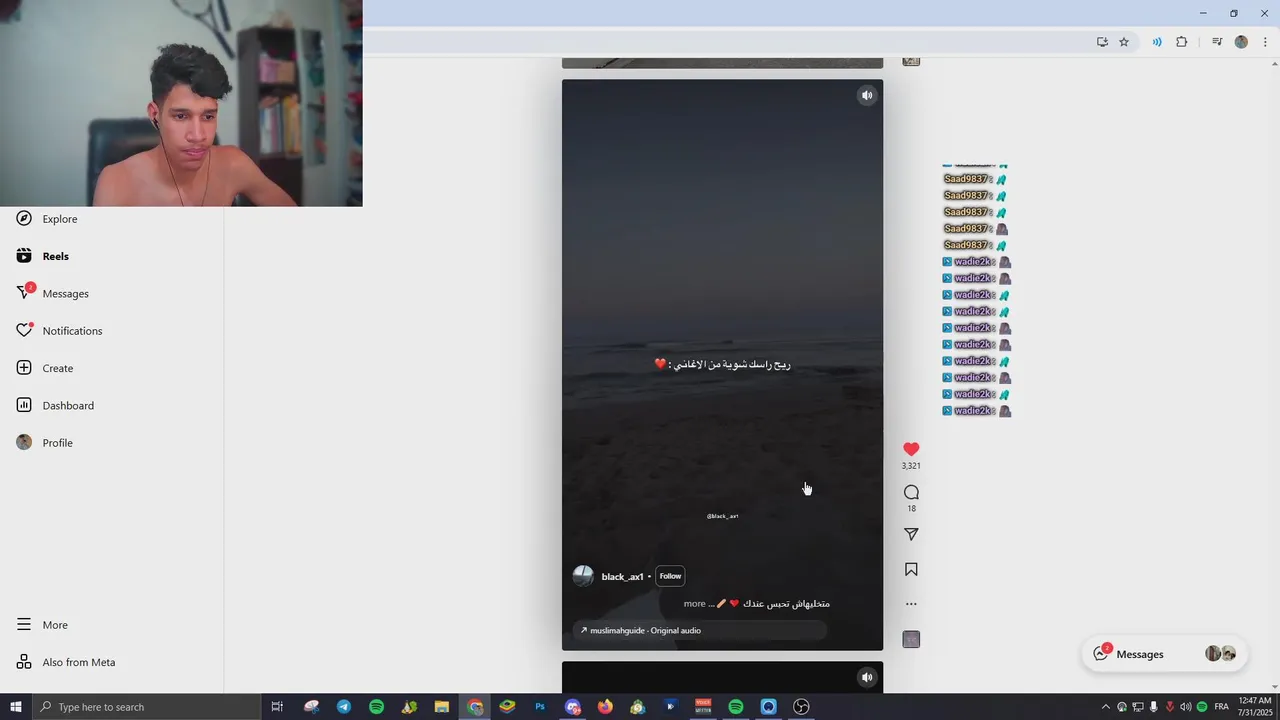Screen dimensions: 1280x720
Task: Toggle sound on the next reel below
Action: point(867,677)
